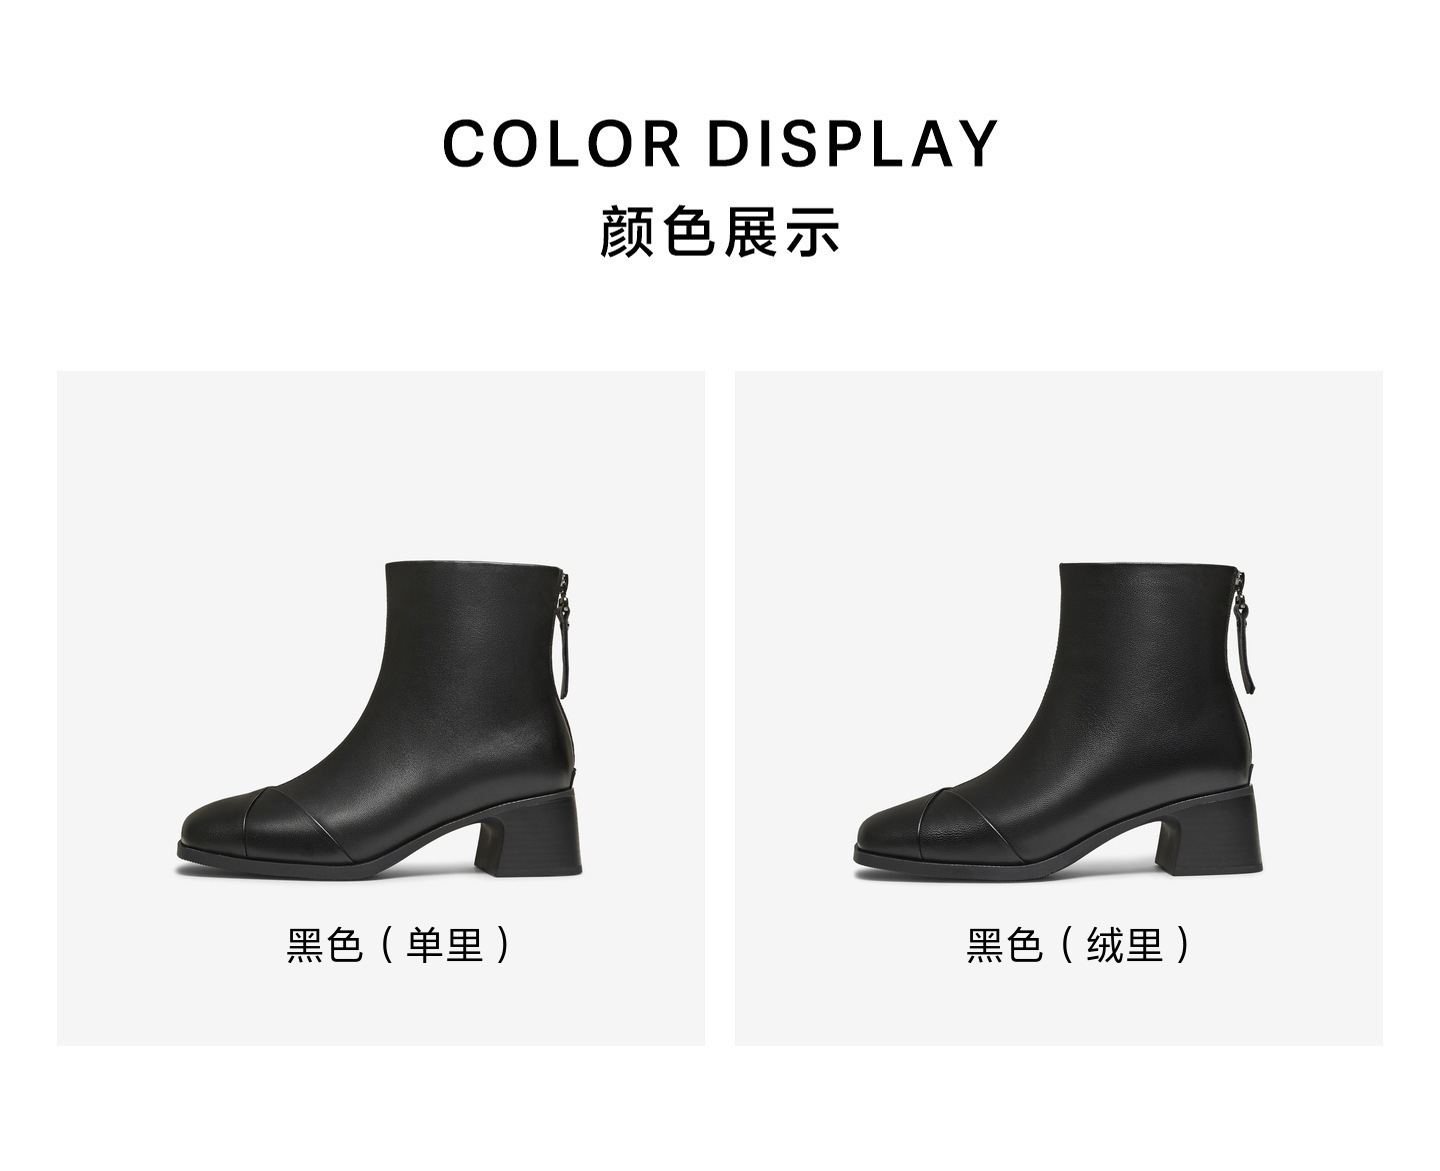Click the 颜色展示 subtitle text
Image resolution: width=1440 pixels, height=1171 pixels.
(x=720, y=231)
